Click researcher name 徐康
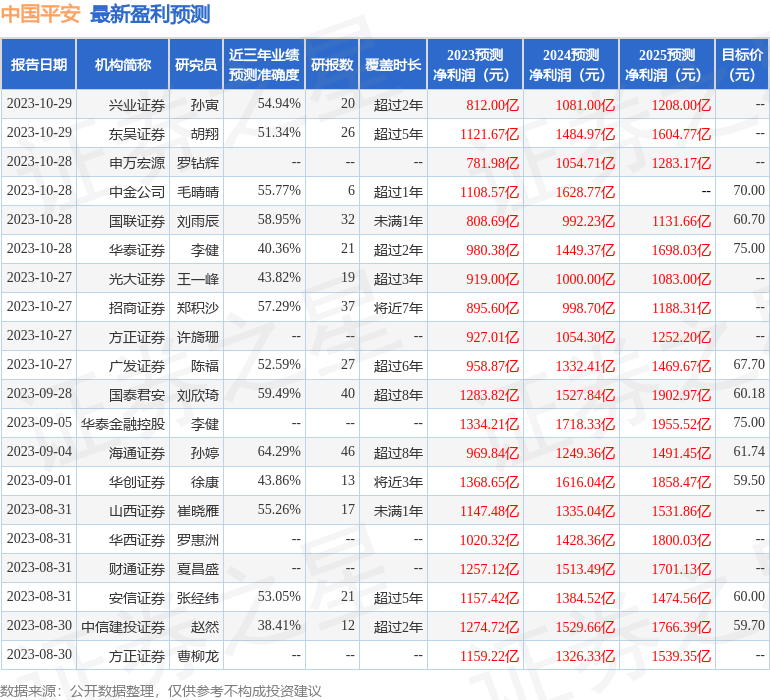Viewport: 770px width, 700px height. pyautogui.click(x=205, y=482)
